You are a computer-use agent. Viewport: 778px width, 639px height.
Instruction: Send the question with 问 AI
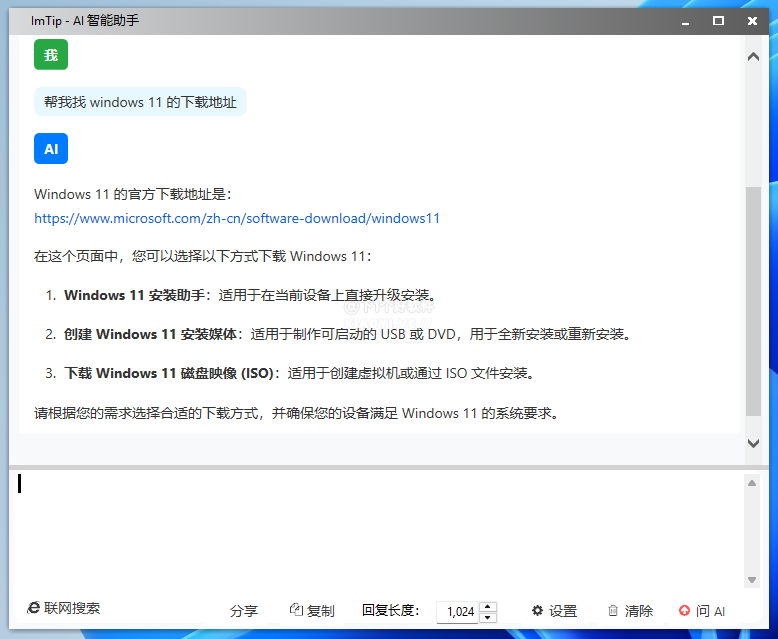(x=701, y=611)
